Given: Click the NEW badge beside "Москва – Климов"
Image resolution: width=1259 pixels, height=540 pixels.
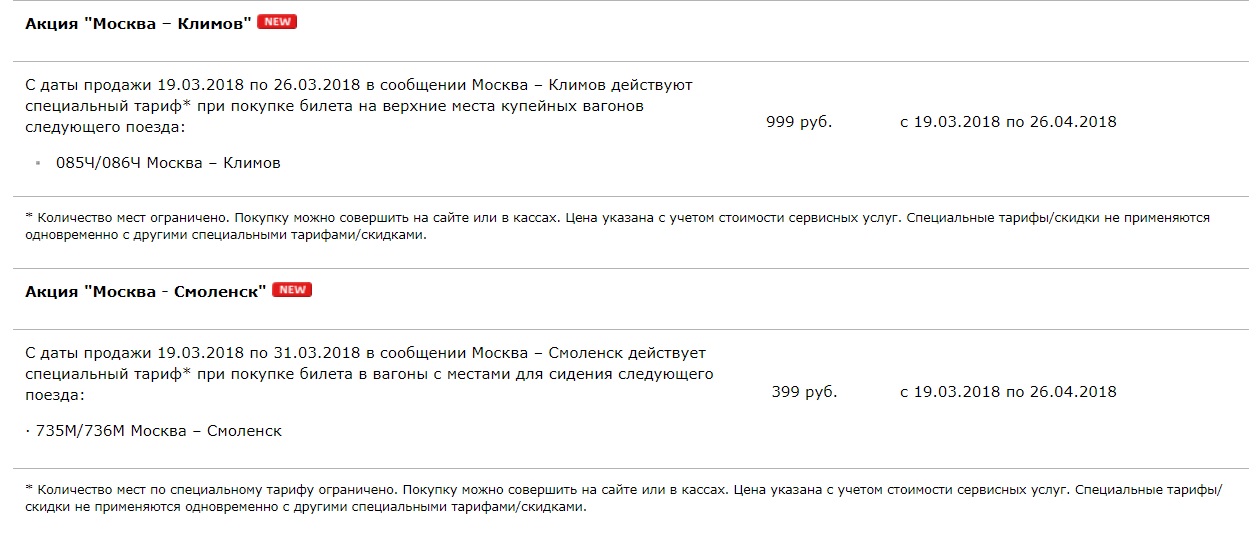Looking at the screenshot, I should (x=277, y=22).
